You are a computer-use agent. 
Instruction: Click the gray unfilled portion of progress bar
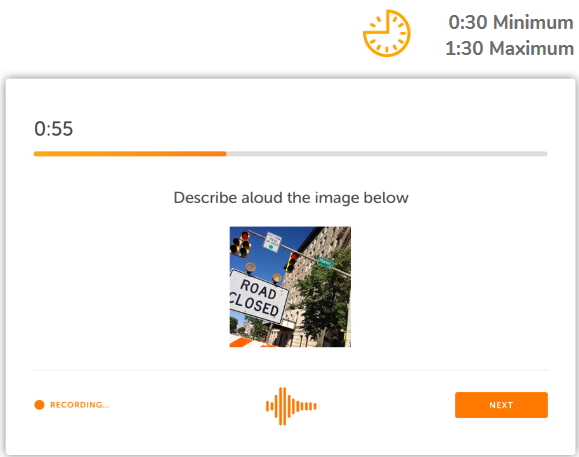click(387, 154)
